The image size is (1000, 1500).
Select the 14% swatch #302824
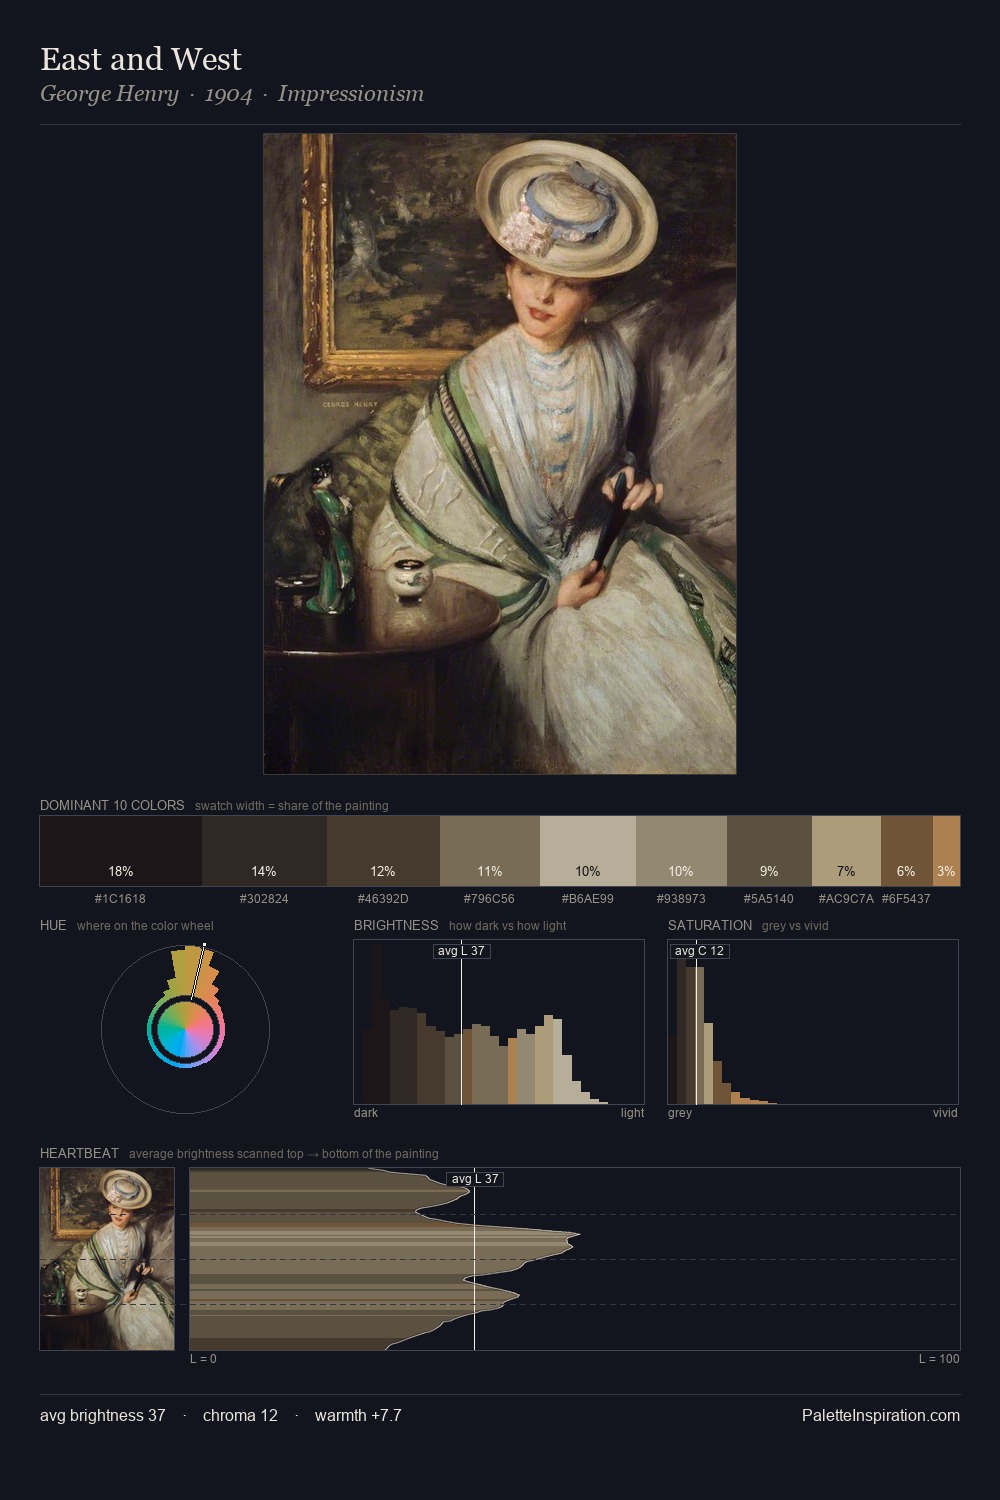tap(264, 851)
